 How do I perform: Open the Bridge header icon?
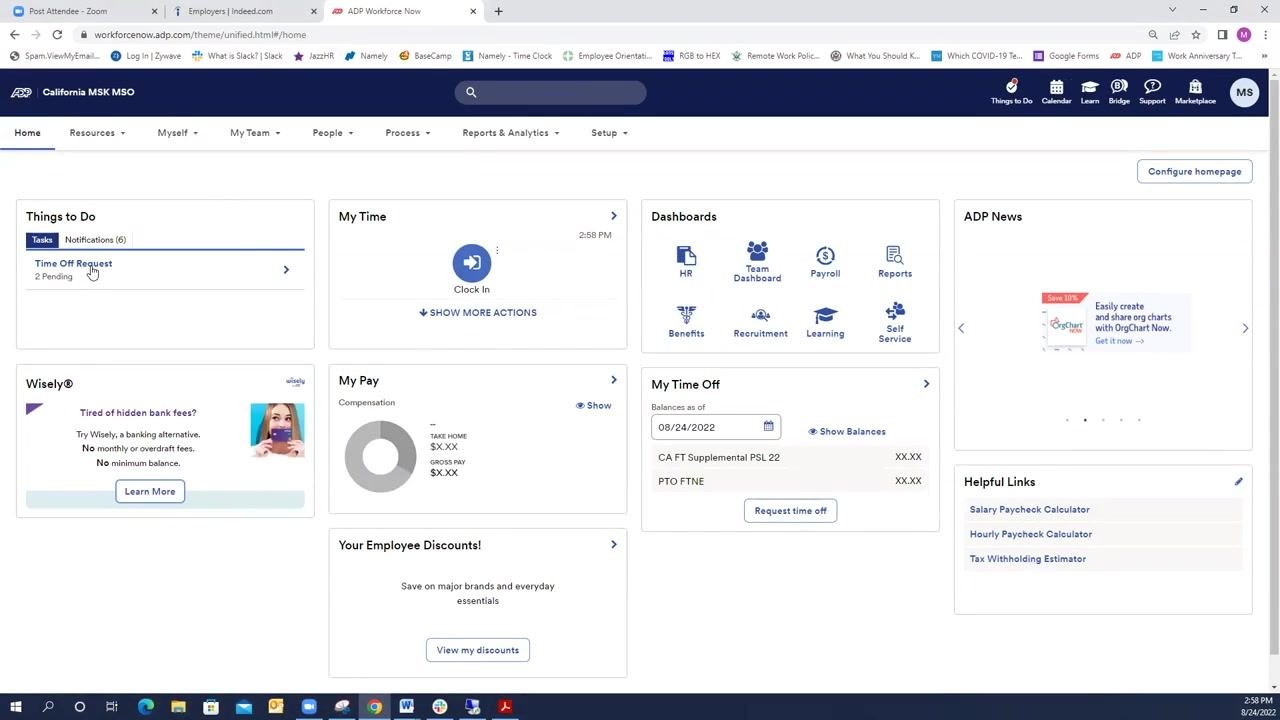(x=1119, y=92)
